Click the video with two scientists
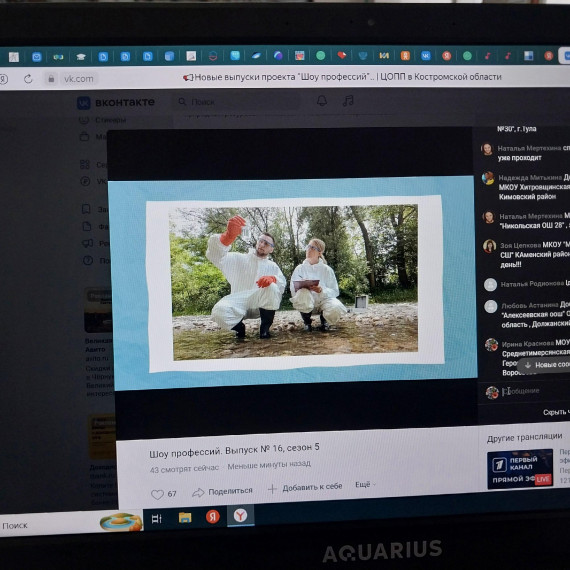570x570 pixels. [293, 283]
